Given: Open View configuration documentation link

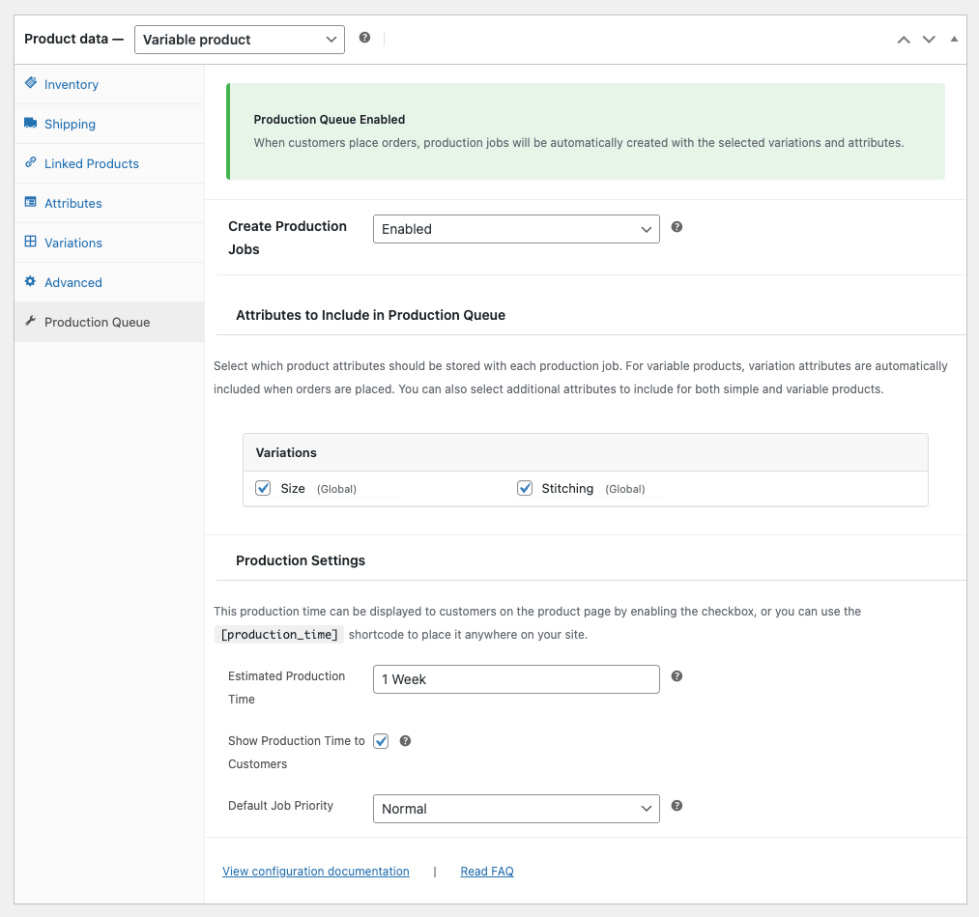Looking at the screenshot, I should coord(316,871).
